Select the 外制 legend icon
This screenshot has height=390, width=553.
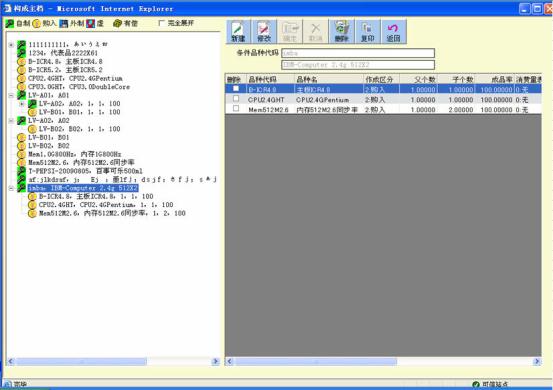[63, 24]
